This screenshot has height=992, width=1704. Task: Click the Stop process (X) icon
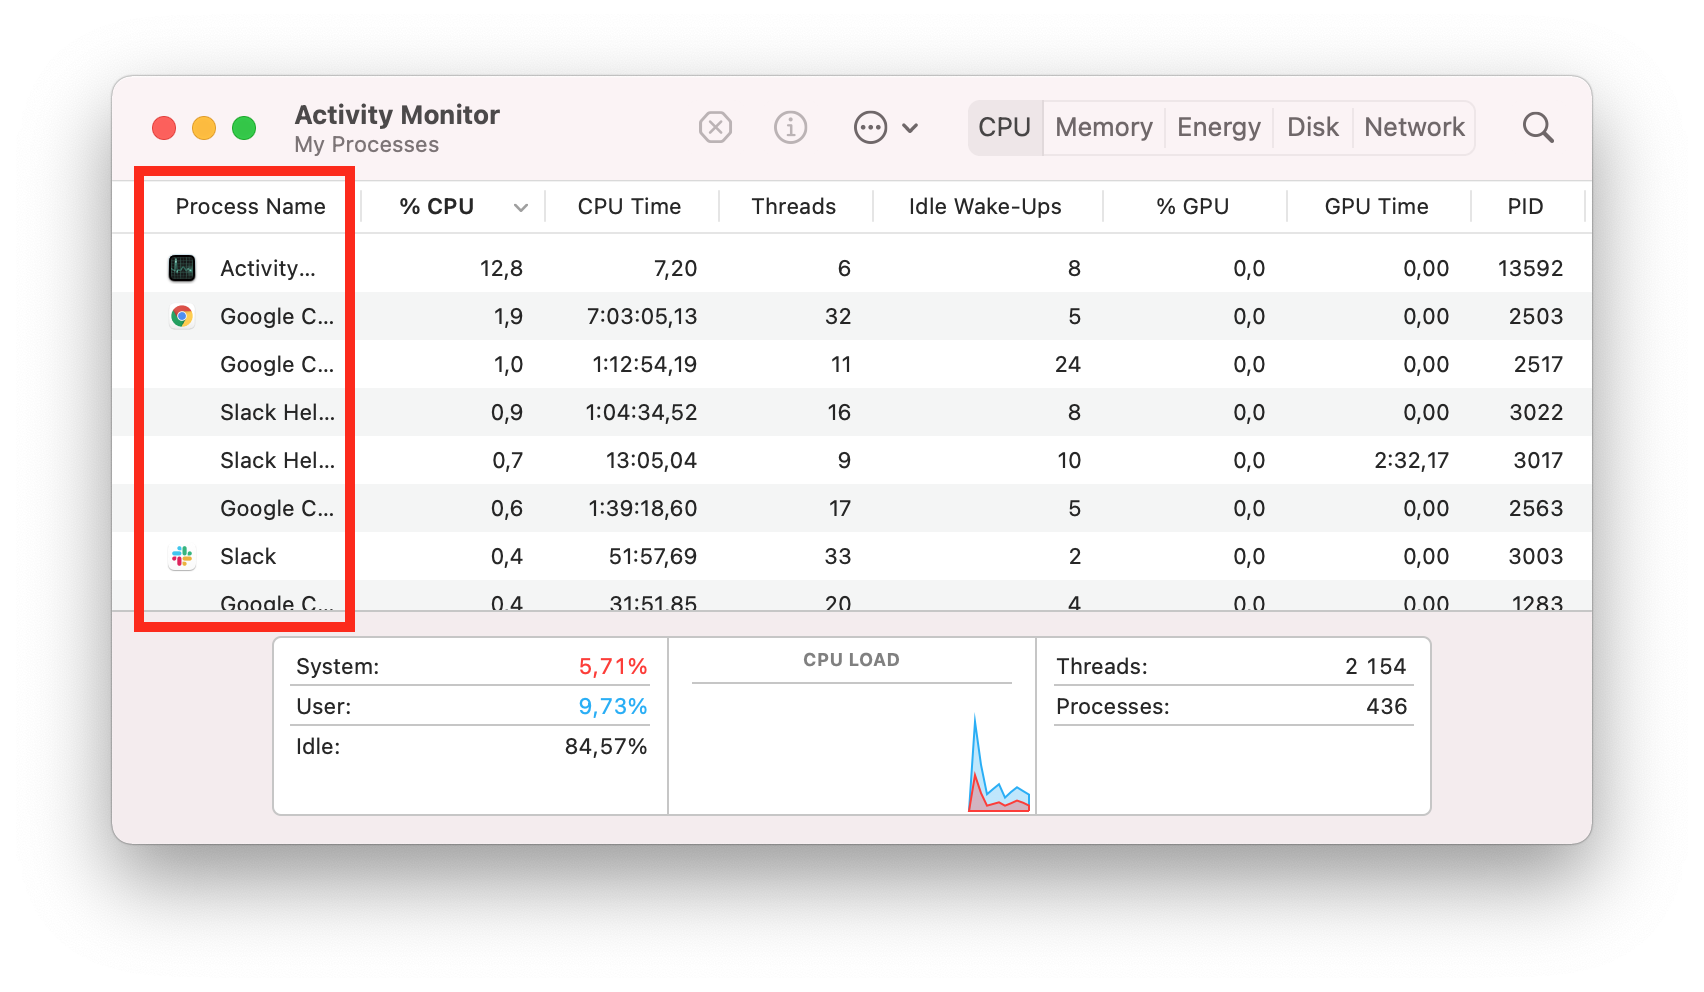(x=715, y=127)
